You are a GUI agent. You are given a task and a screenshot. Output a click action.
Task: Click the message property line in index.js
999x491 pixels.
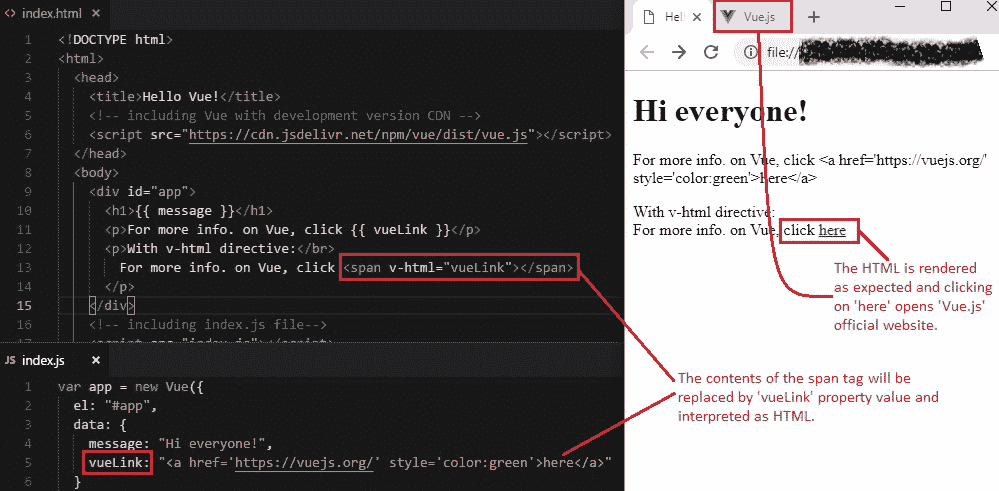coord(182,443)
